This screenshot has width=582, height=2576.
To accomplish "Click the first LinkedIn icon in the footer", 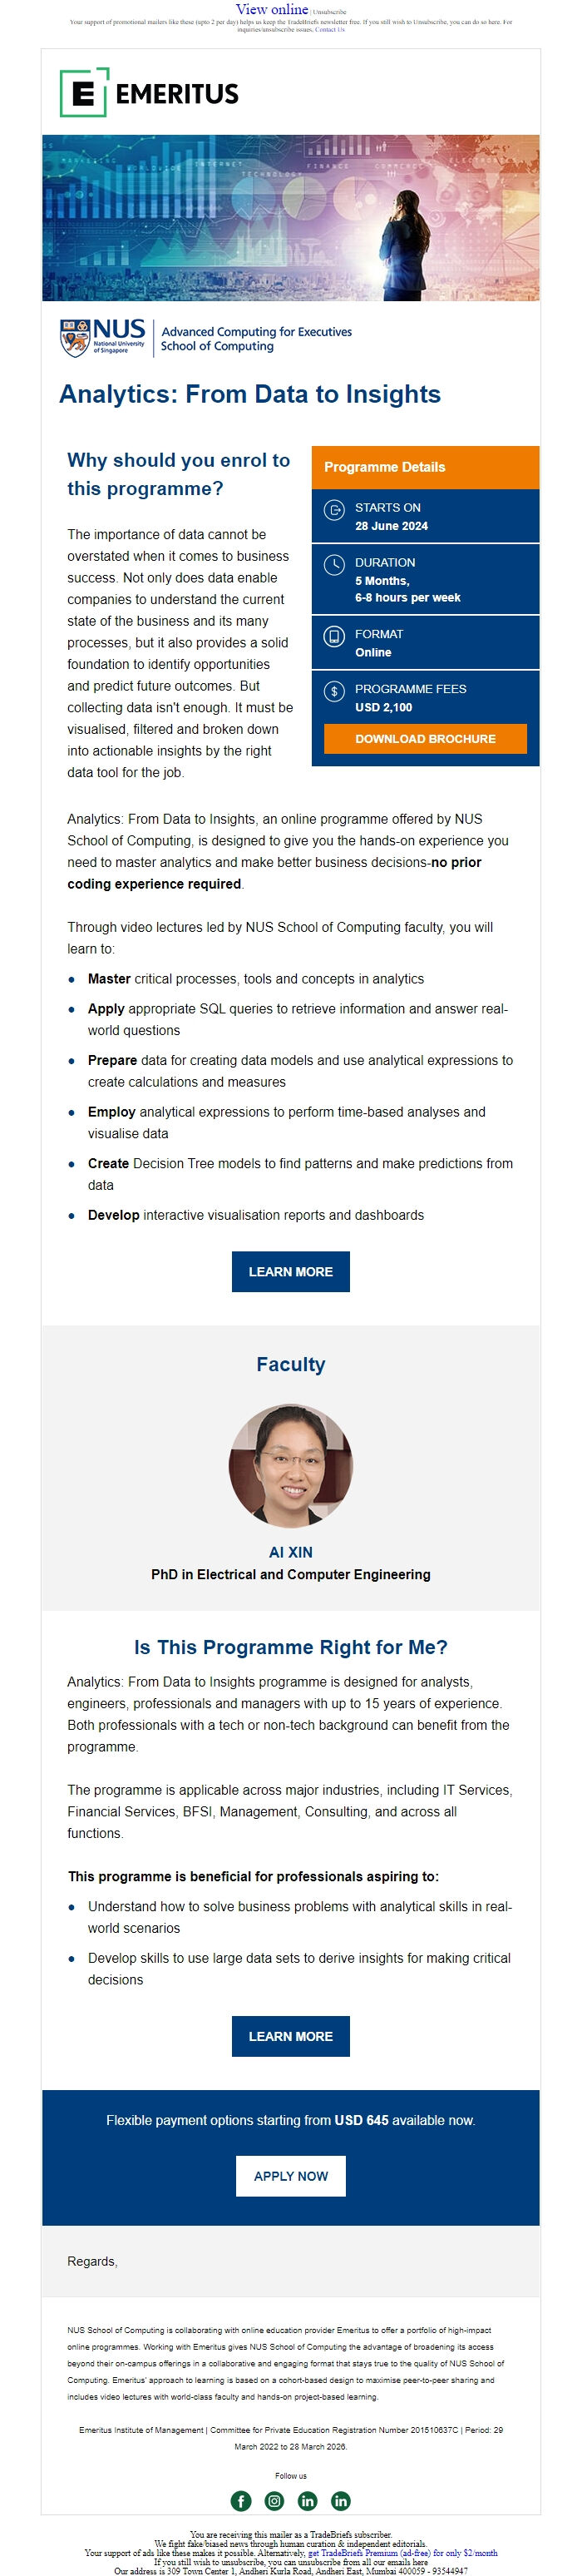I will point(307,2500).
